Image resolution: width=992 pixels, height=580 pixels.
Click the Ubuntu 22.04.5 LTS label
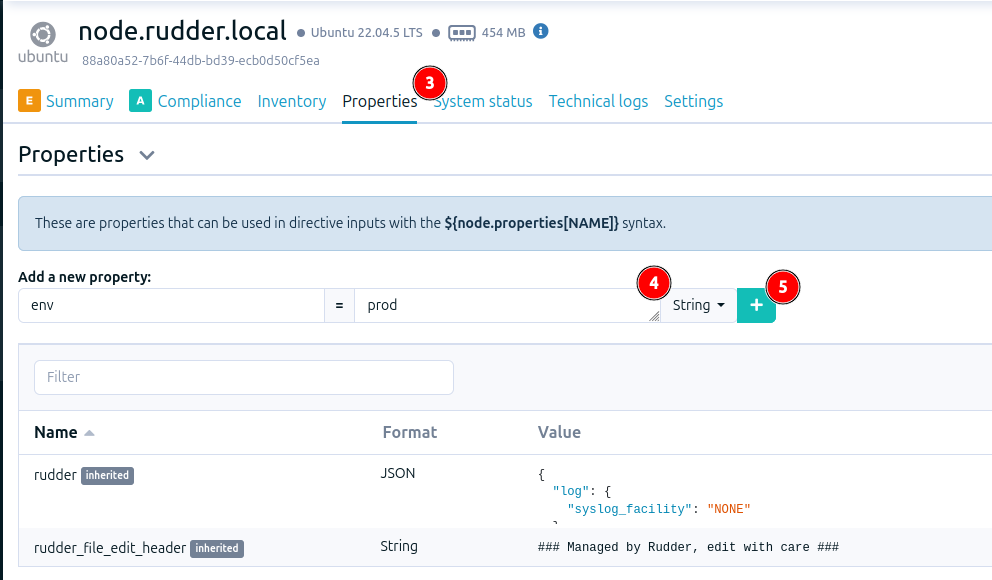366,33
